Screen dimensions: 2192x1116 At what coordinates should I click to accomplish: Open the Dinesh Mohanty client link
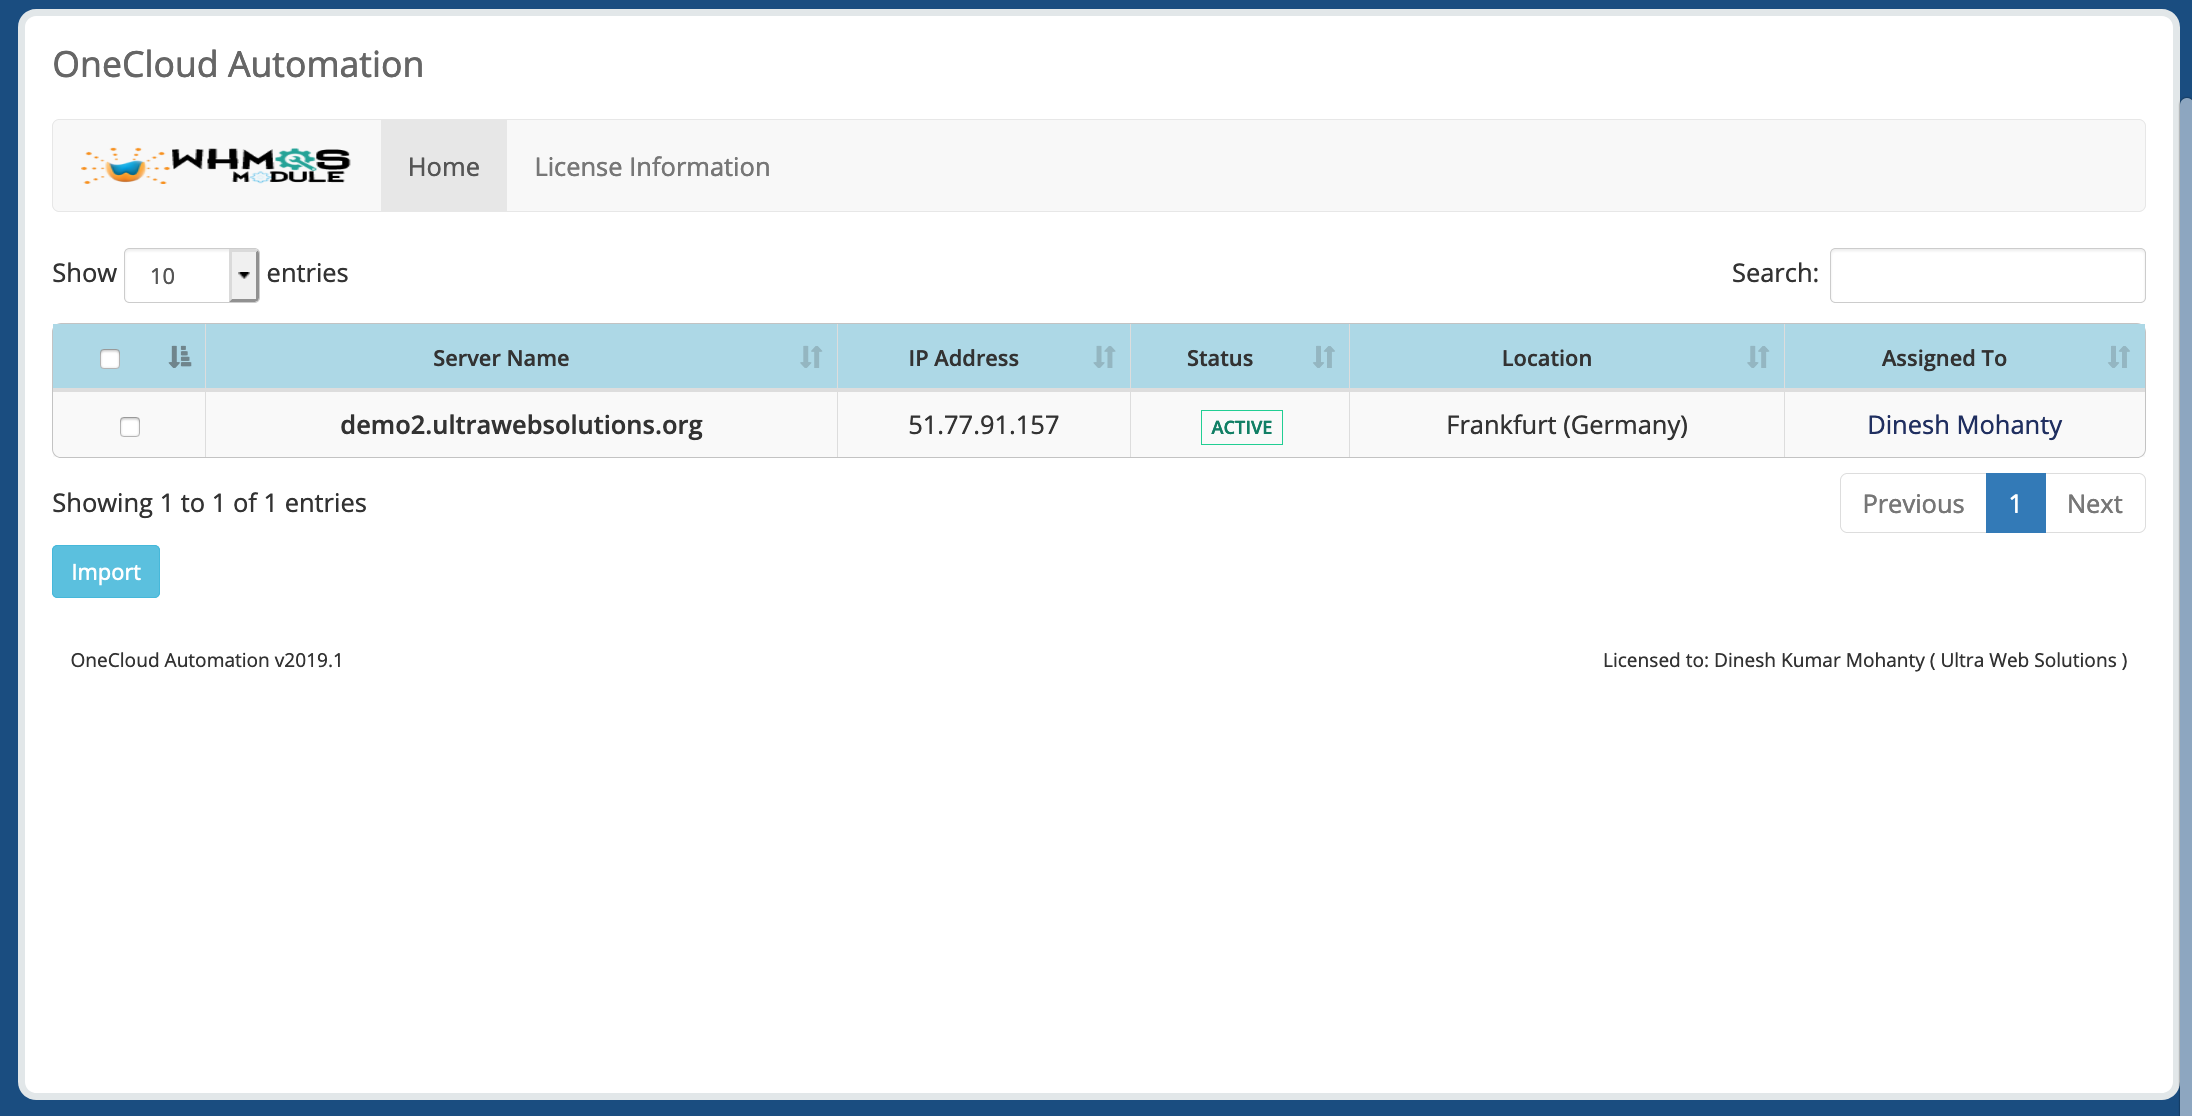tap(1964, 425)
